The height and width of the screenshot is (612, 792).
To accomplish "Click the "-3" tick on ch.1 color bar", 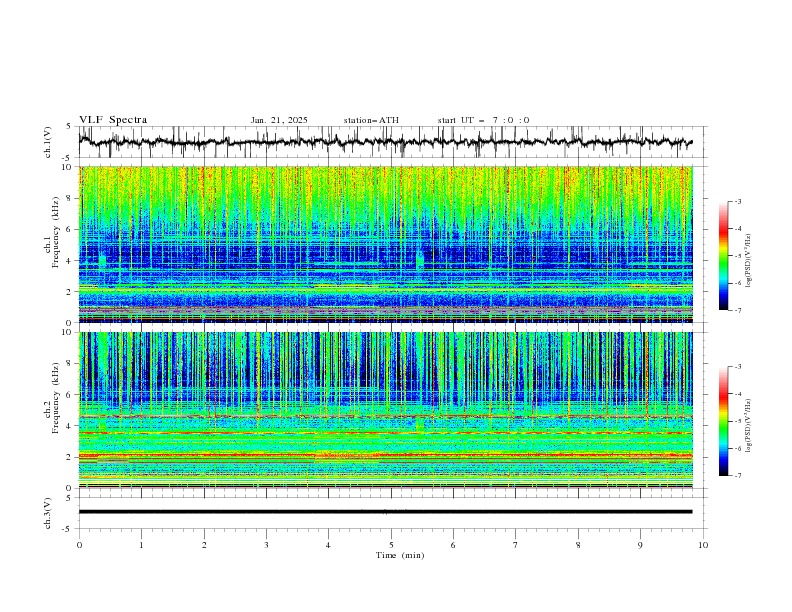I will click(737, 201).
